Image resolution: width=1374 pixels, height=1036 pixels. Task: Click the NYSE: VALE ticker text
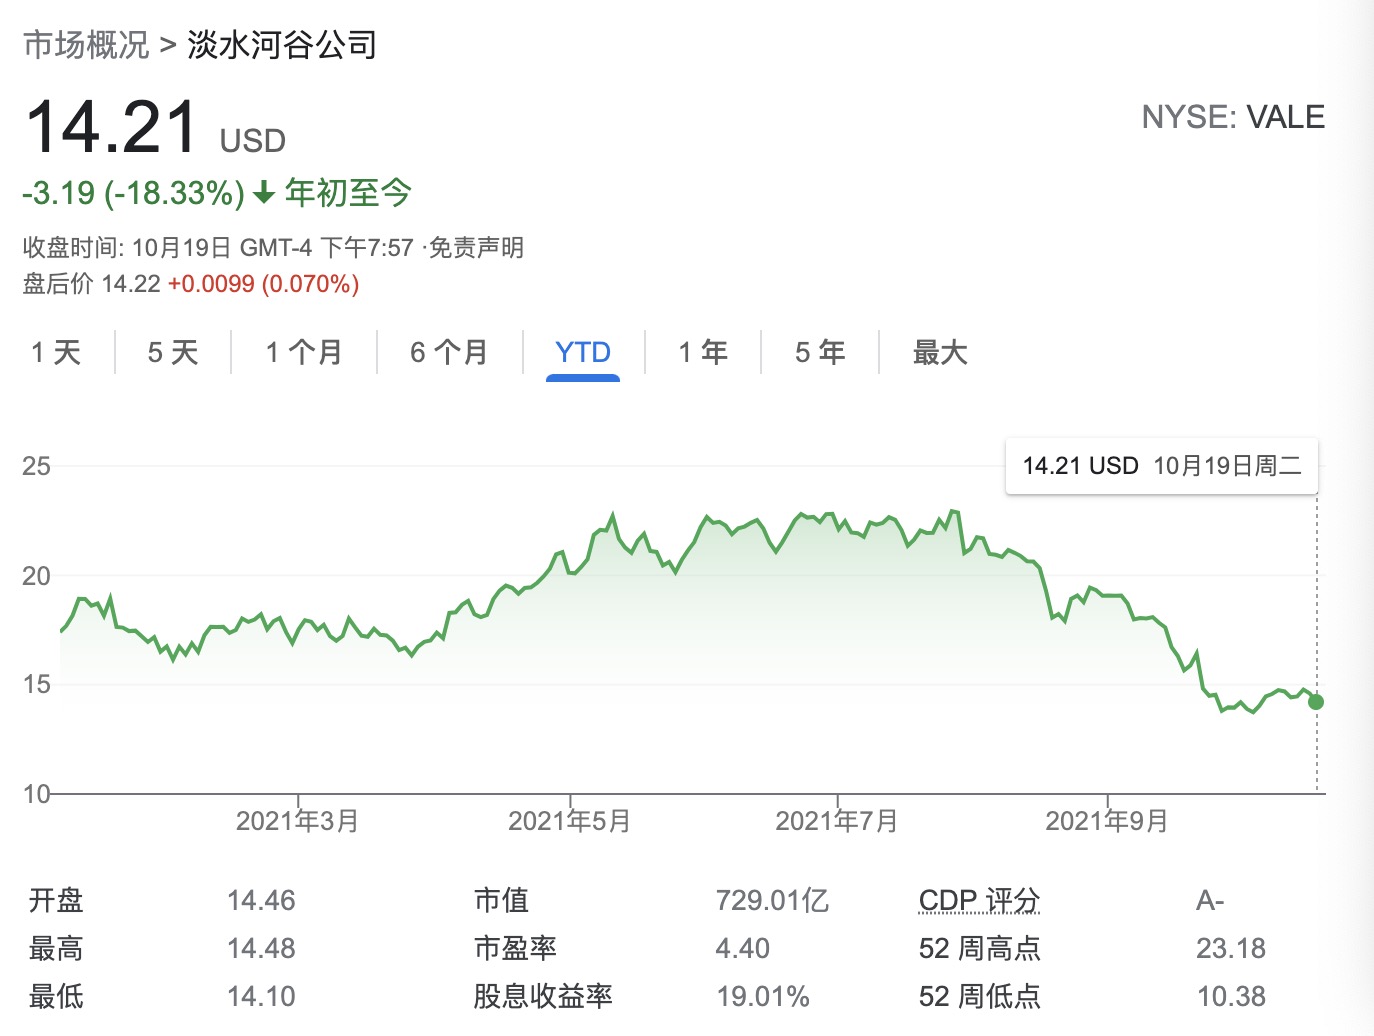(x=1233, y=117)
